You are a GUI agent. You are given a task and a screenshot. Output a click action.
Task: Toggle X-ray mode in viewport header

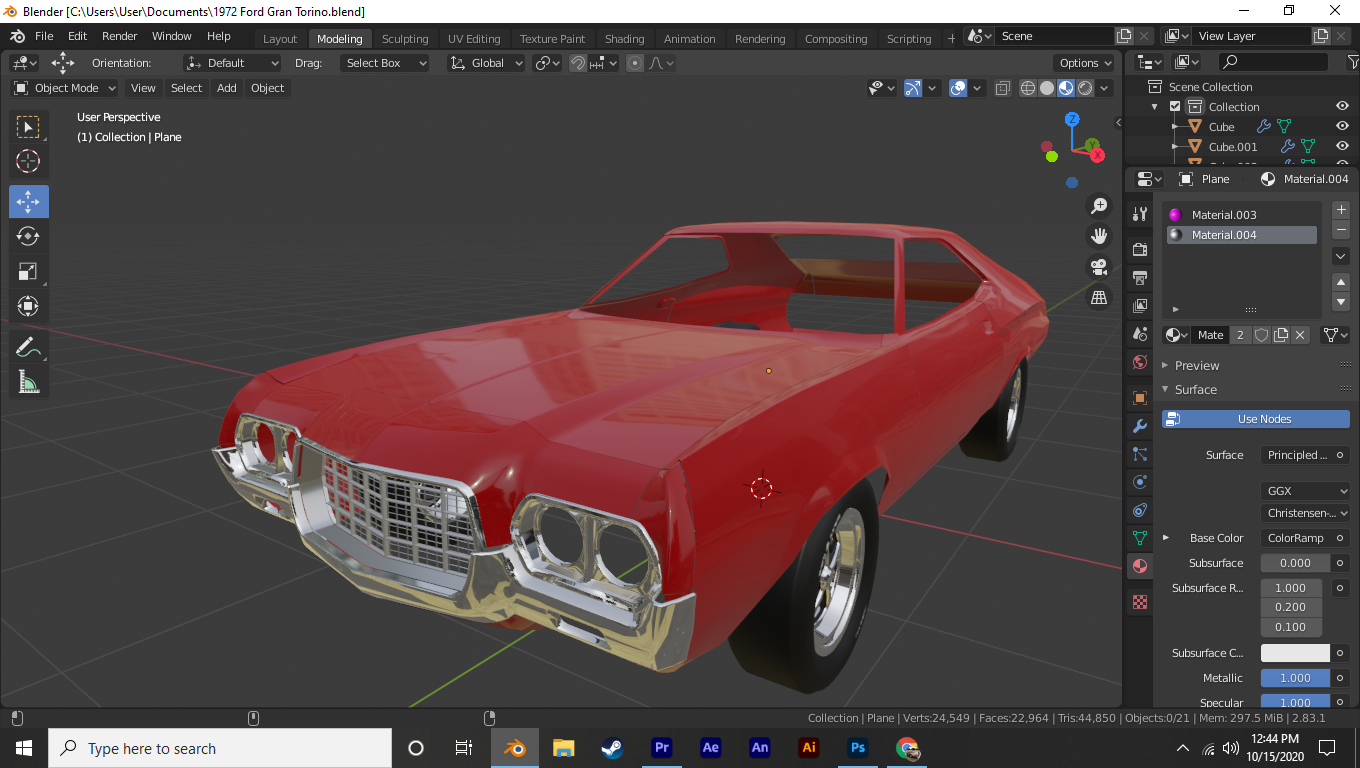pyautogui.click(x=1003, y=88)
